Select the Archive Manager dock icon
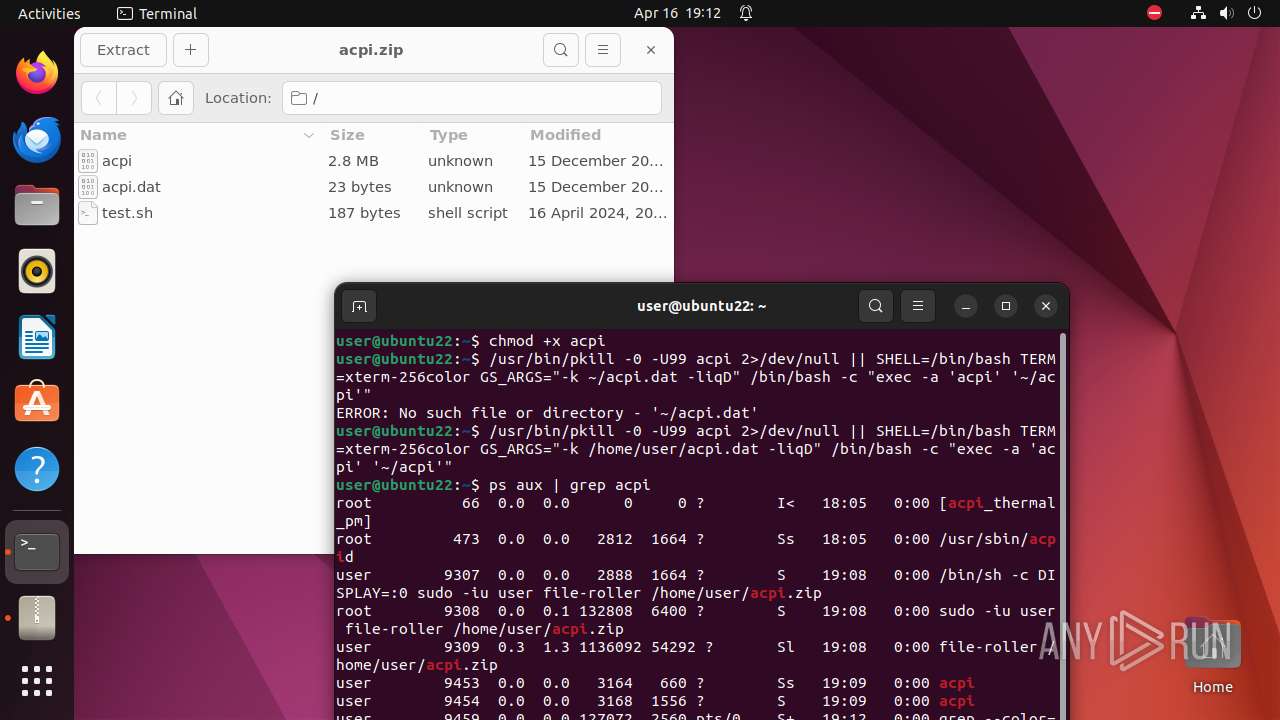 tap(37, 618)
